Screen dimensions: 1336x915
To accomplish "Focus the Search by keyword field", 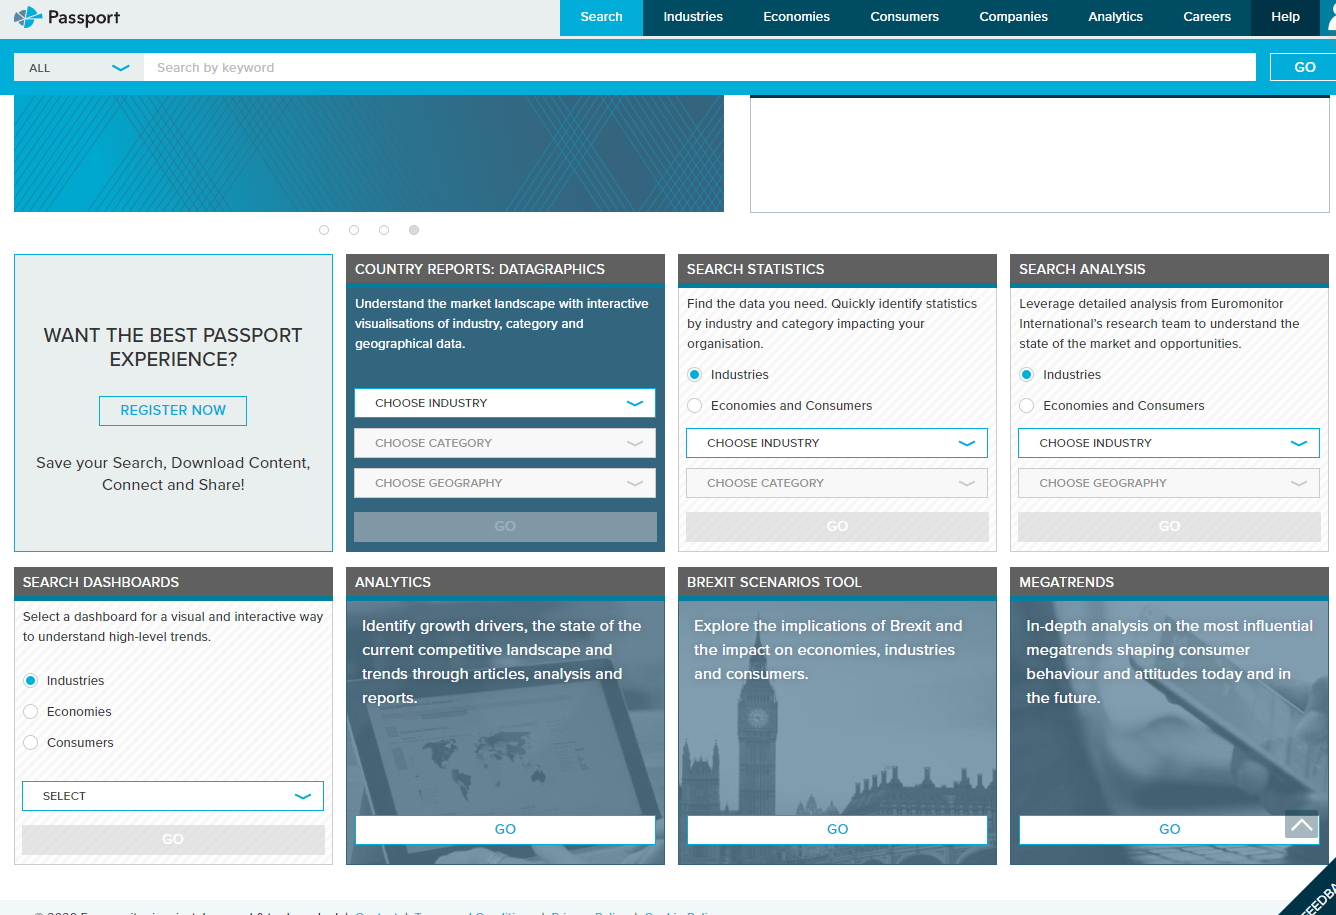I will 700,68.
